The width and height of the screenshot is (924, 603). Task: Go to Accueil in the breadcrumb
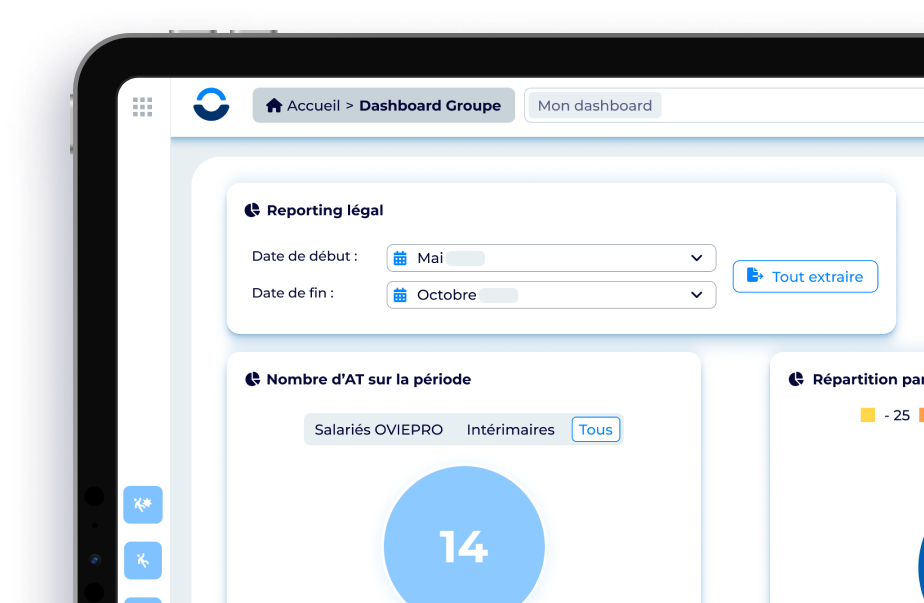(314, 106)
